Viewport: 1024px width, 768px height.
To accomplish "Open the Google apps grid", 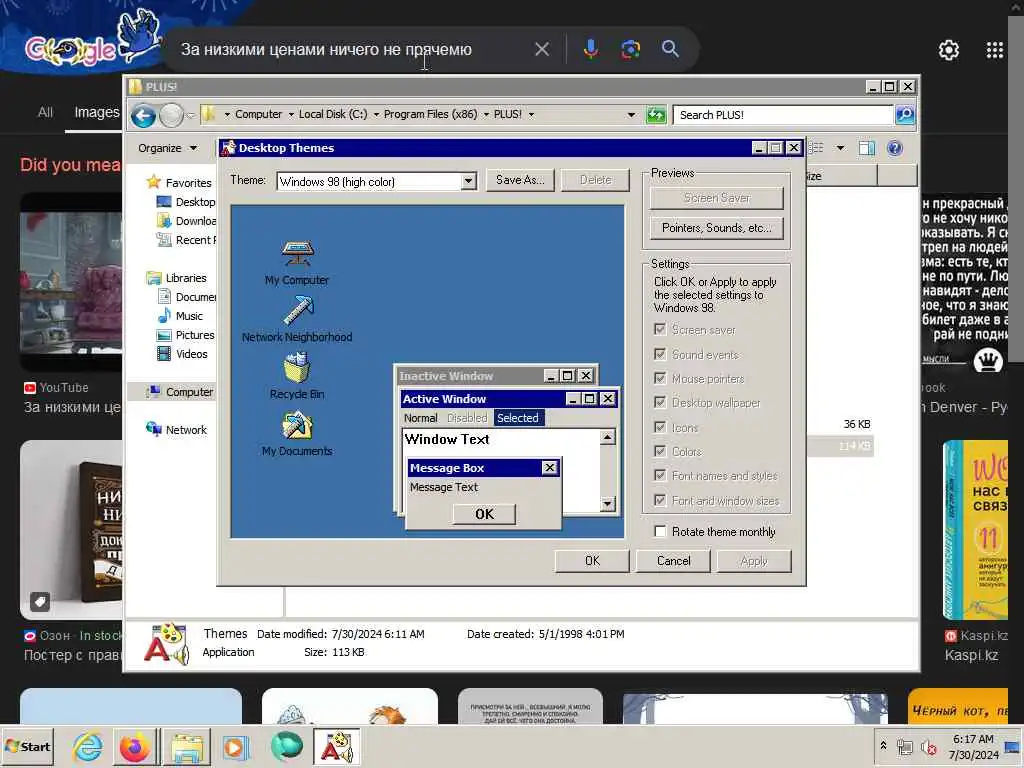I will point(995,50).
